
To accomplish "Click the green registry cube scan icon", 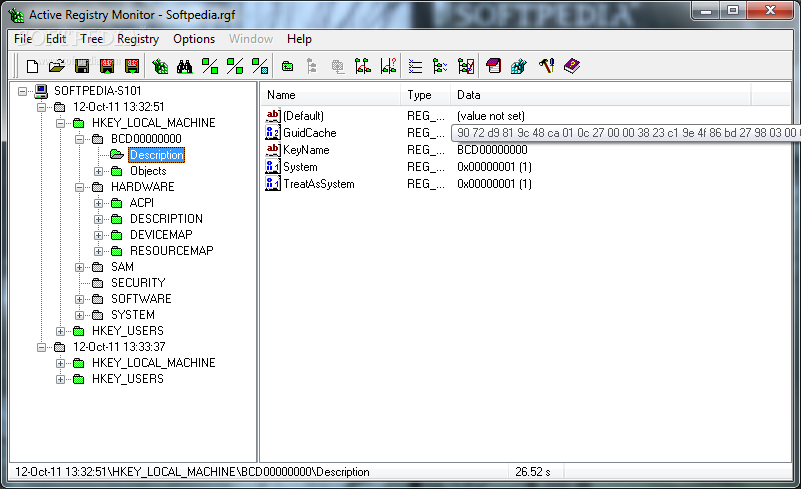I will (x=160, y=66).
